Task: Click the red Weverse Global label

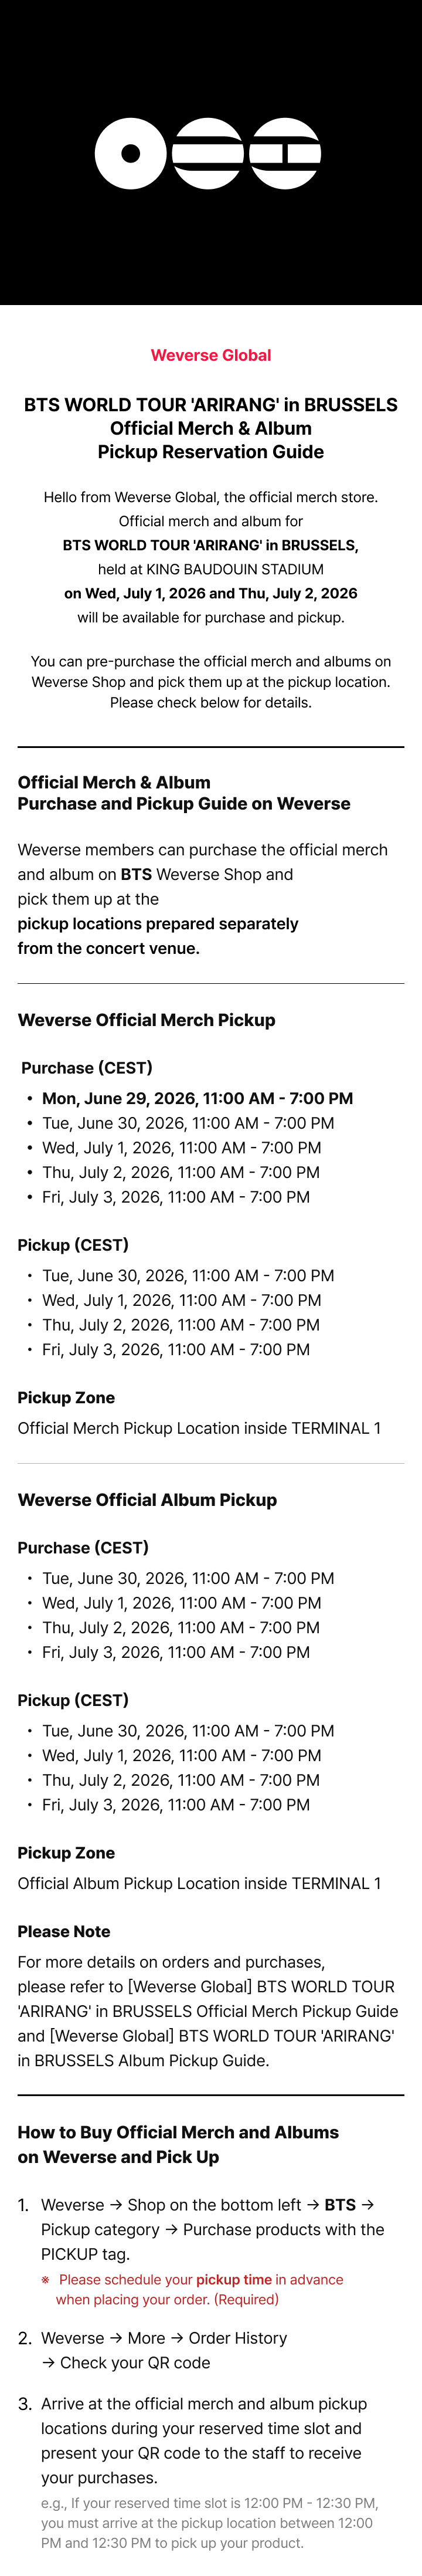Action: 211,355
